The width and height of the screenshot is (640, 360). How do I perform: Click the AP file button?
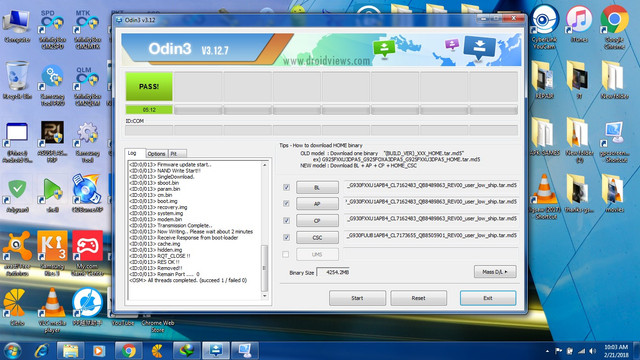317,204
